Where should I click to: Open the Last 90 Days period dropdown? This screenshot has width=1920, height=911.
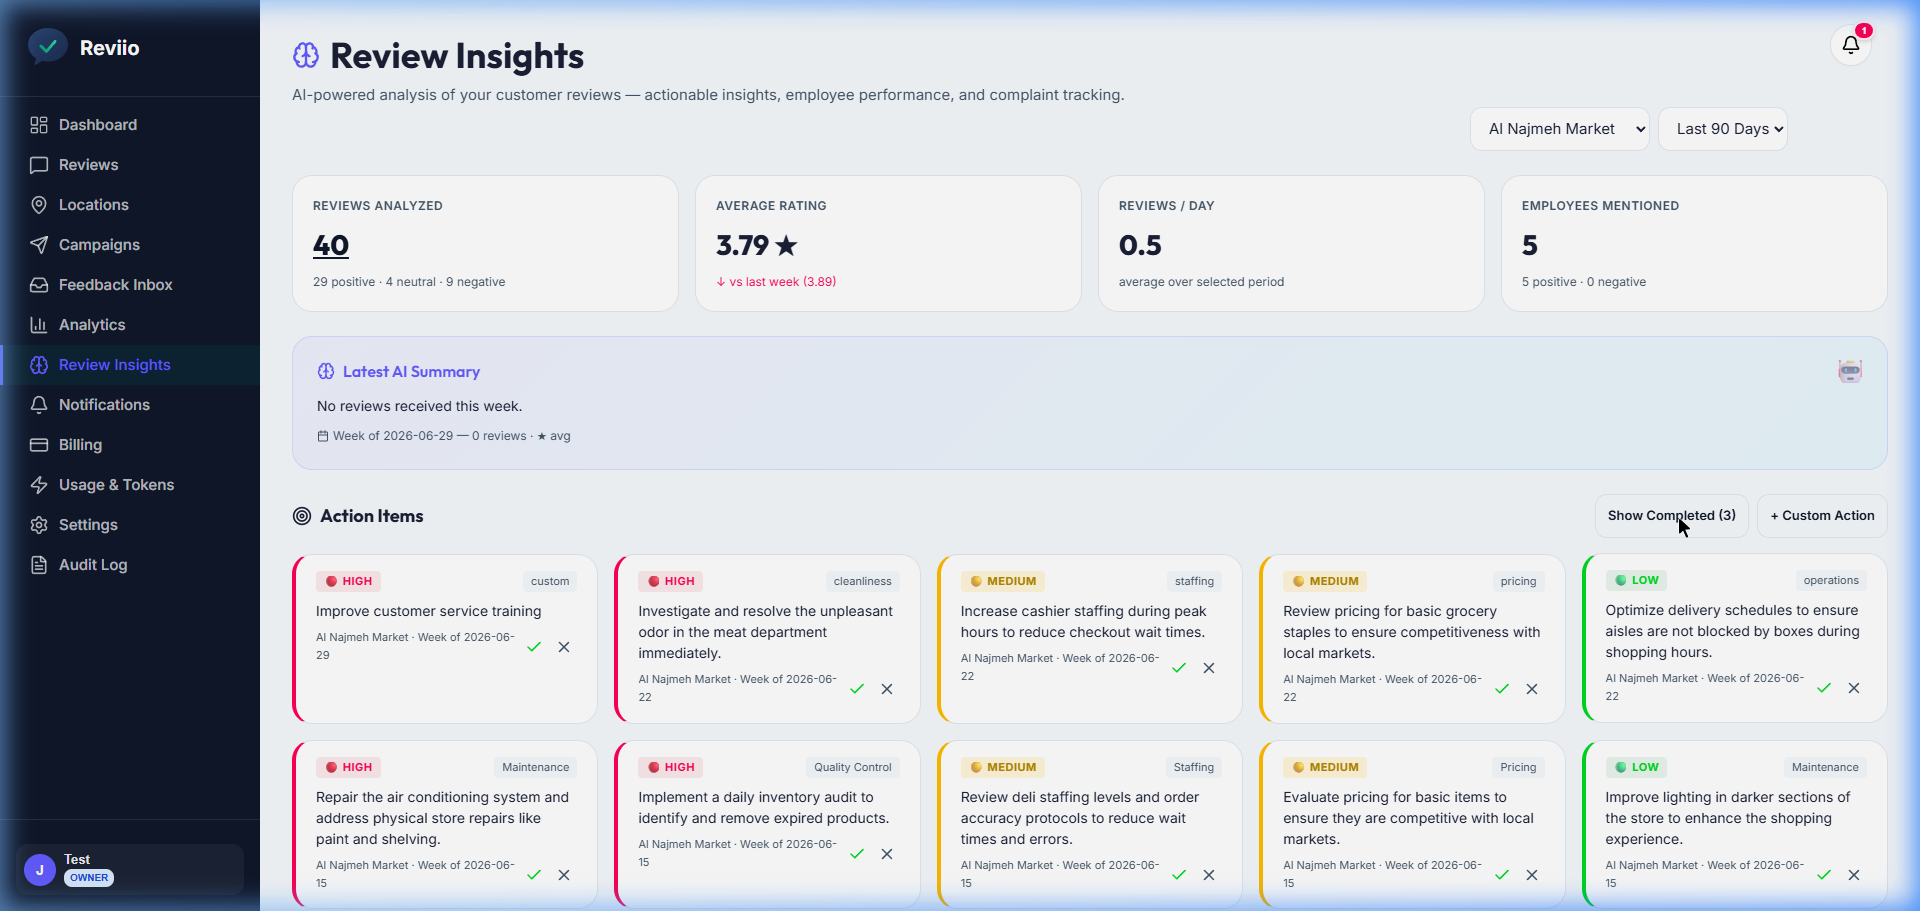1723,129
